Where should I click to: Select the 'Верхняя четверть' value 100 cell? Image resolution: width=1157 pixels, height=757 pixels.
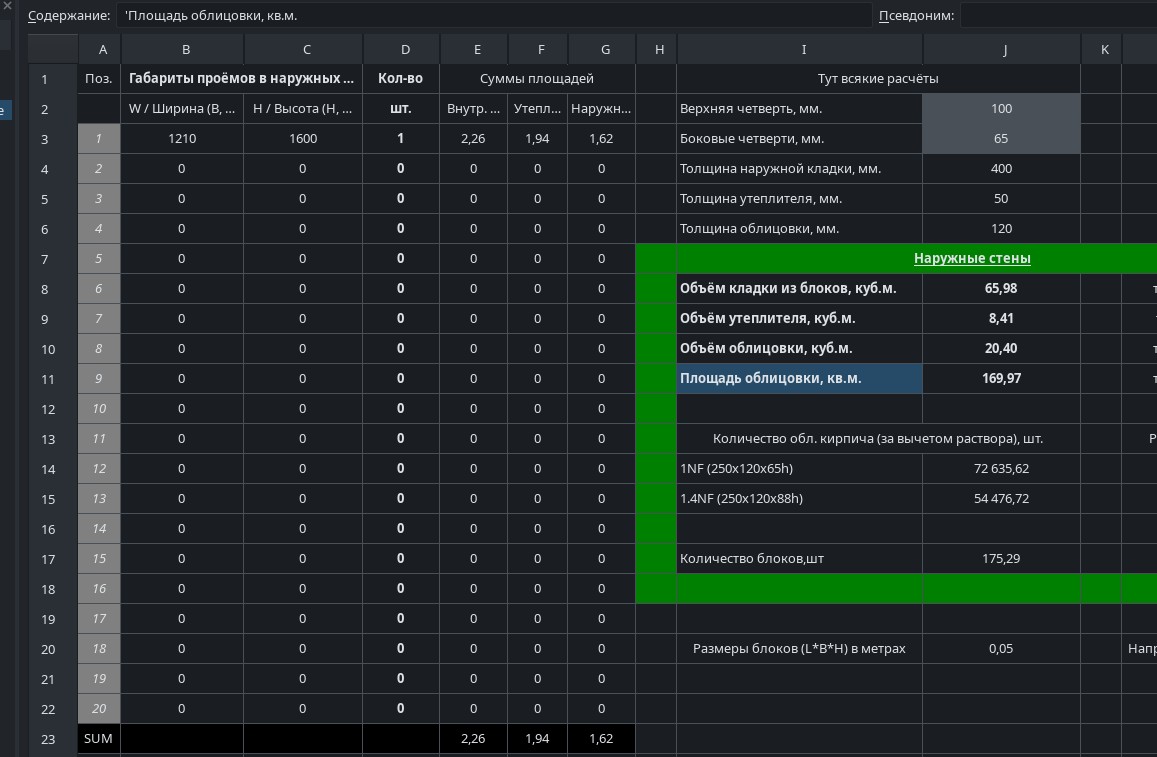click(1001, 108)
